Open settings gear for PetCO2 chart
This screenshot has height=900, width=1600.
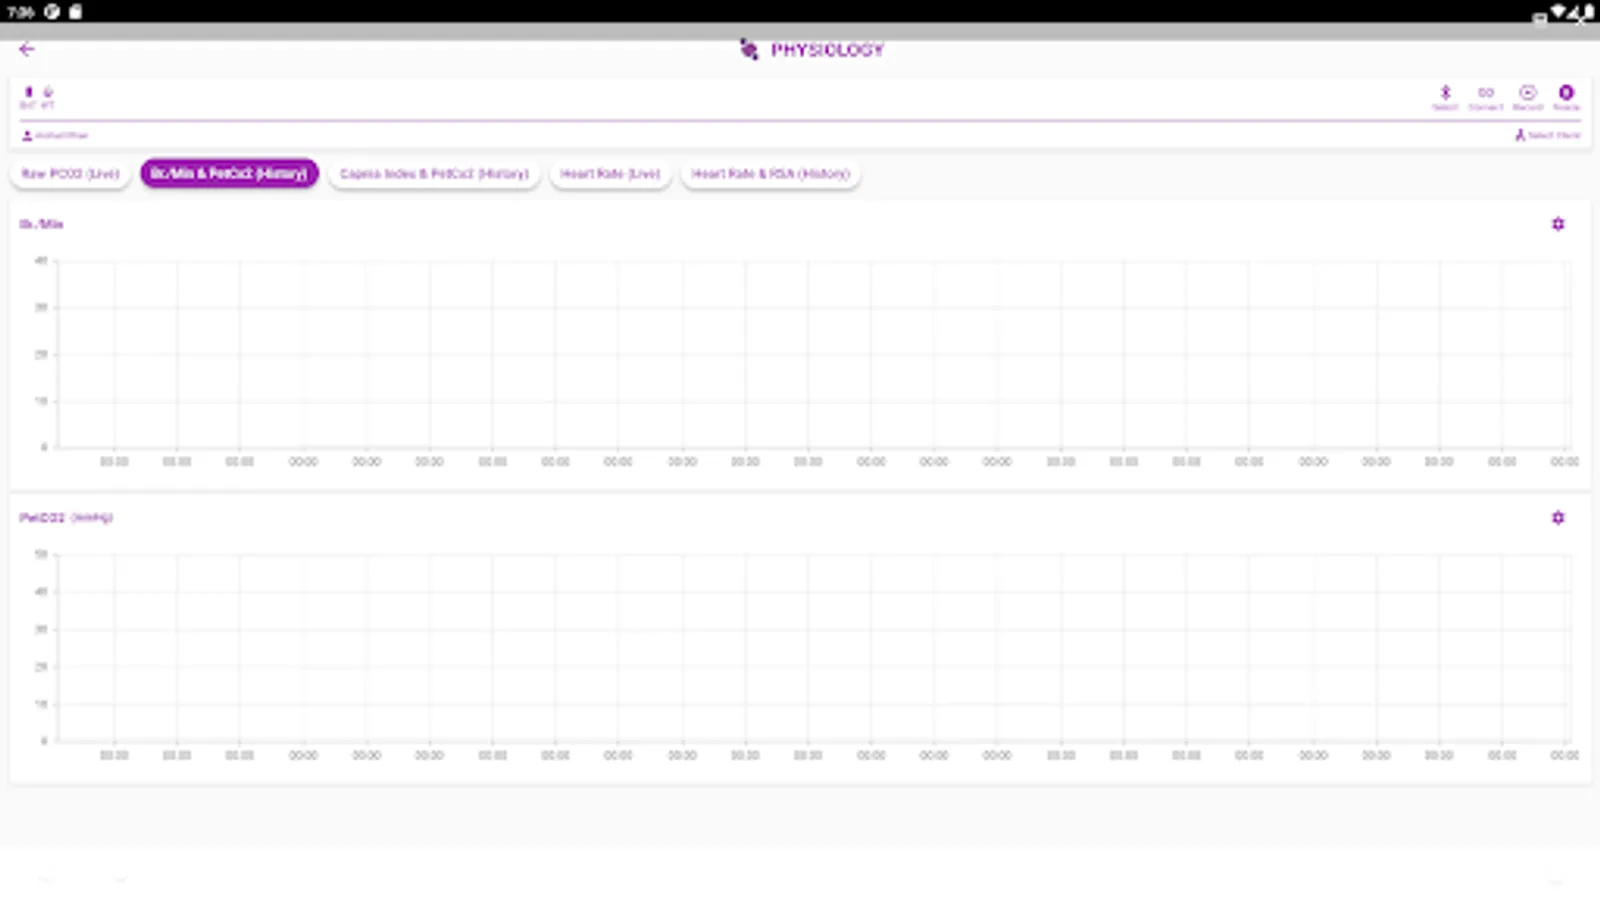1558,518
